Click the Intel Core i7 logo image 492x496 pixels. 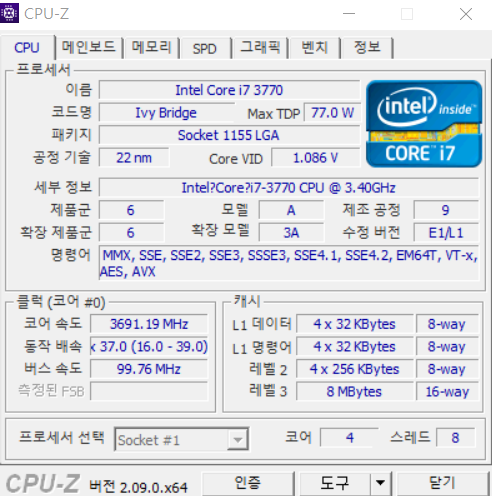point(424,124)
